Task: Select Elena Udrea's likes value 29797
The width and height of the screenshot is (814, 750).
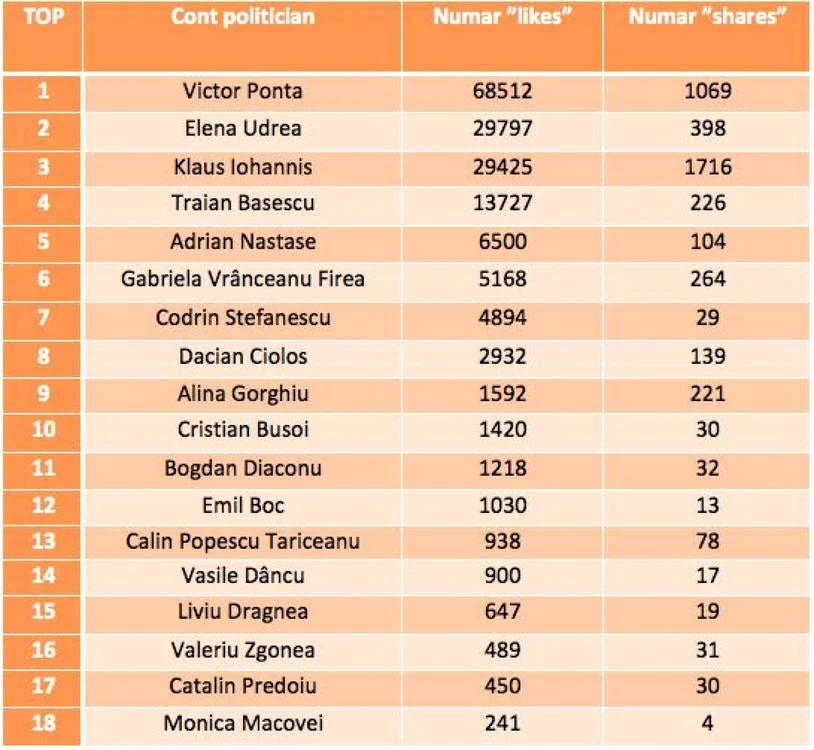Action: coord(502,129)
